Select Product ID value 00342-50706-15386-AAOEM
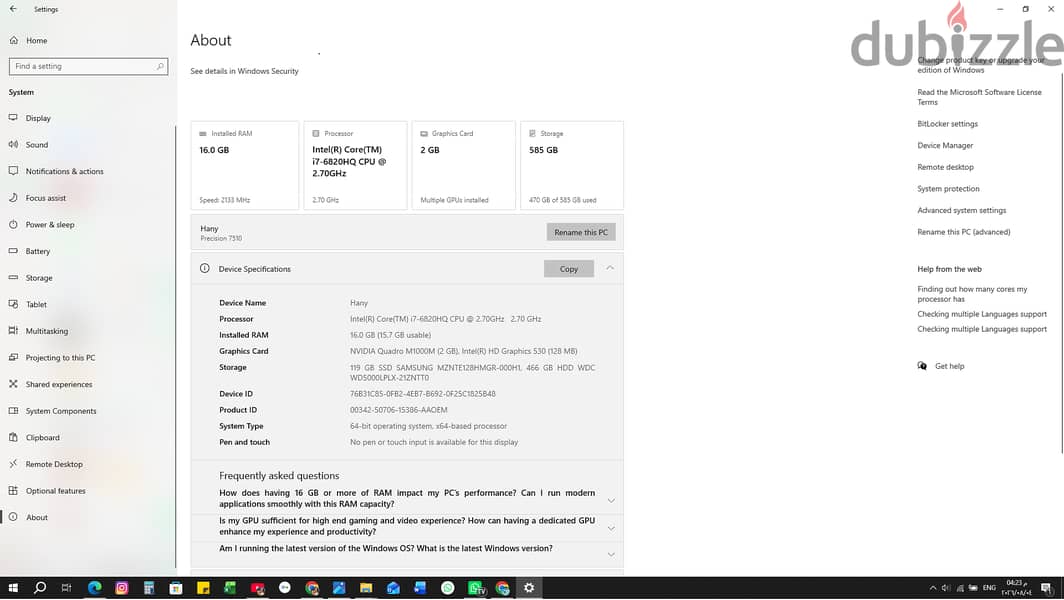This screenshot has height=600, width=1064. click(398, 410)
